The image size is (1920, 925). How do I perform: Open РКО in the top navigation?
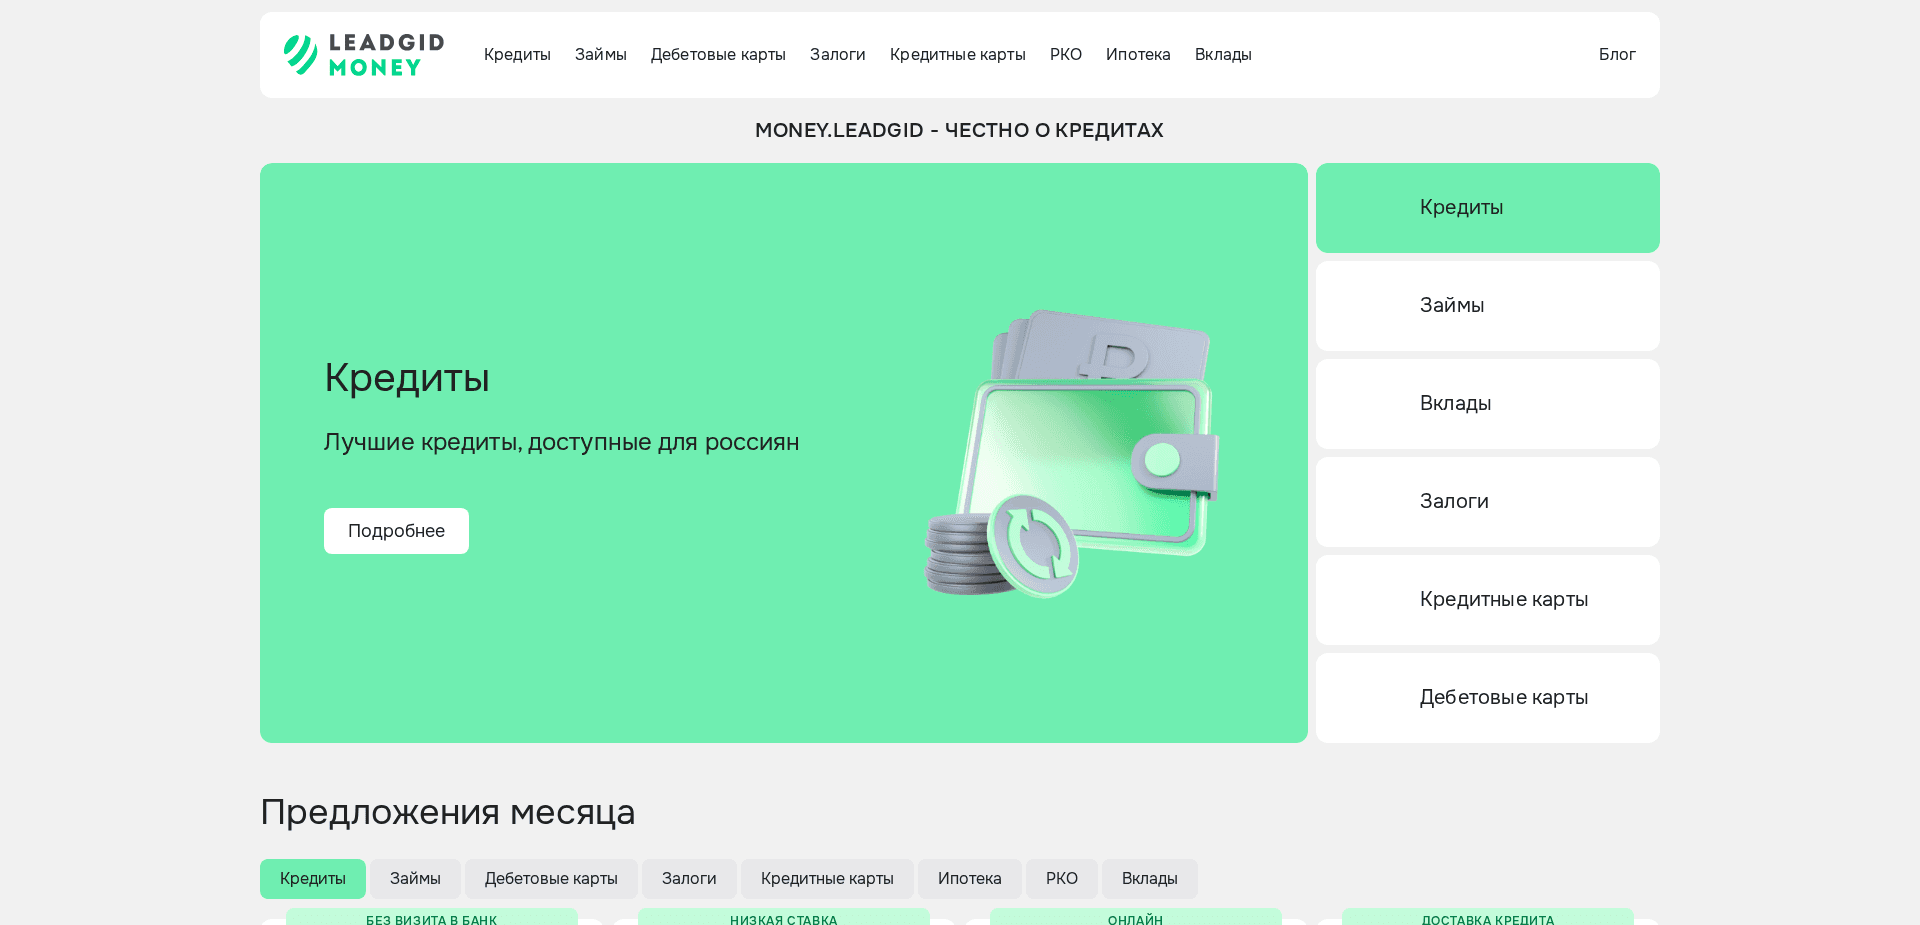coord(1065,55)
